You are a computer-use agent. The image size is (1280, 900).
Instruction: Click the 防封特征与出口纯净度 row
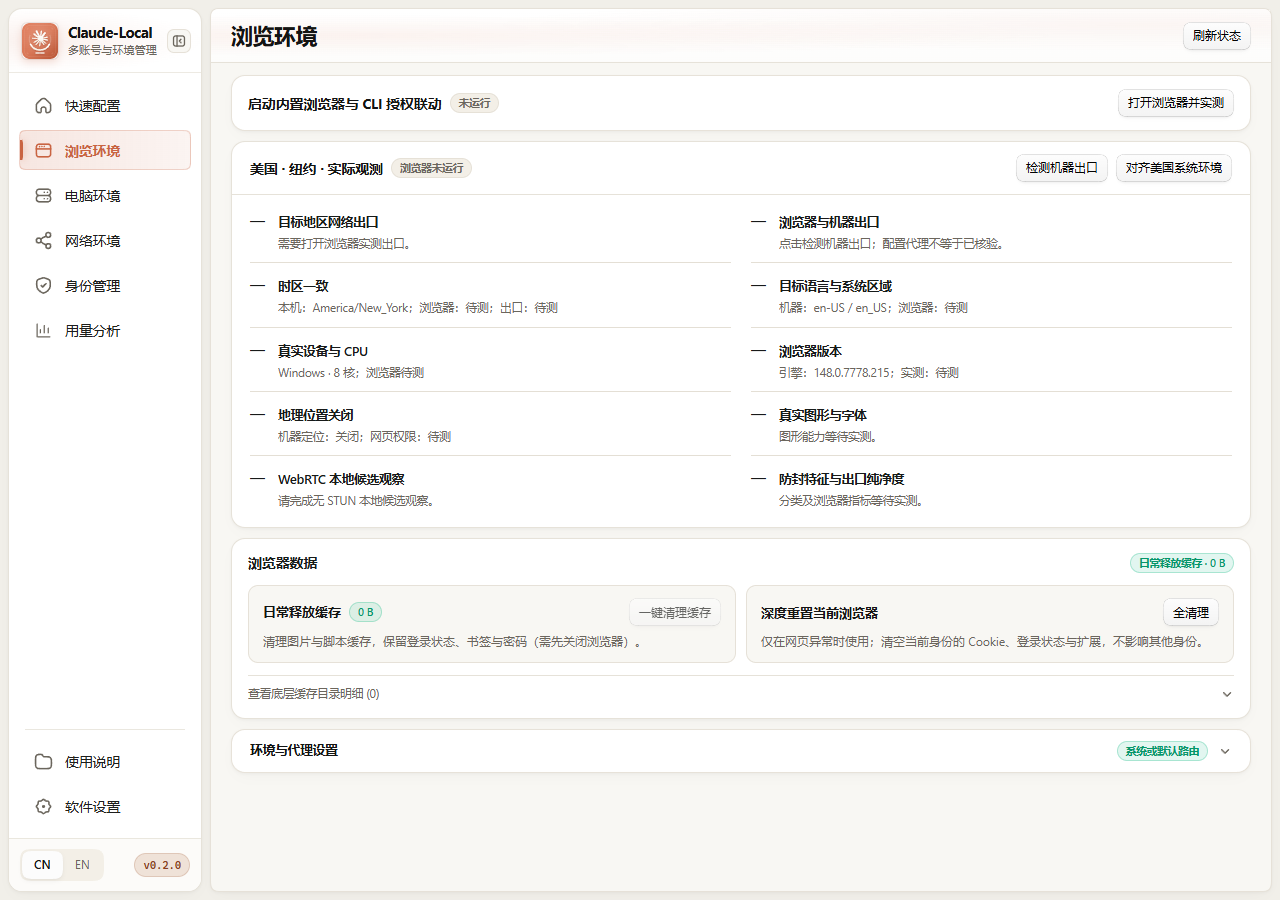991,489
